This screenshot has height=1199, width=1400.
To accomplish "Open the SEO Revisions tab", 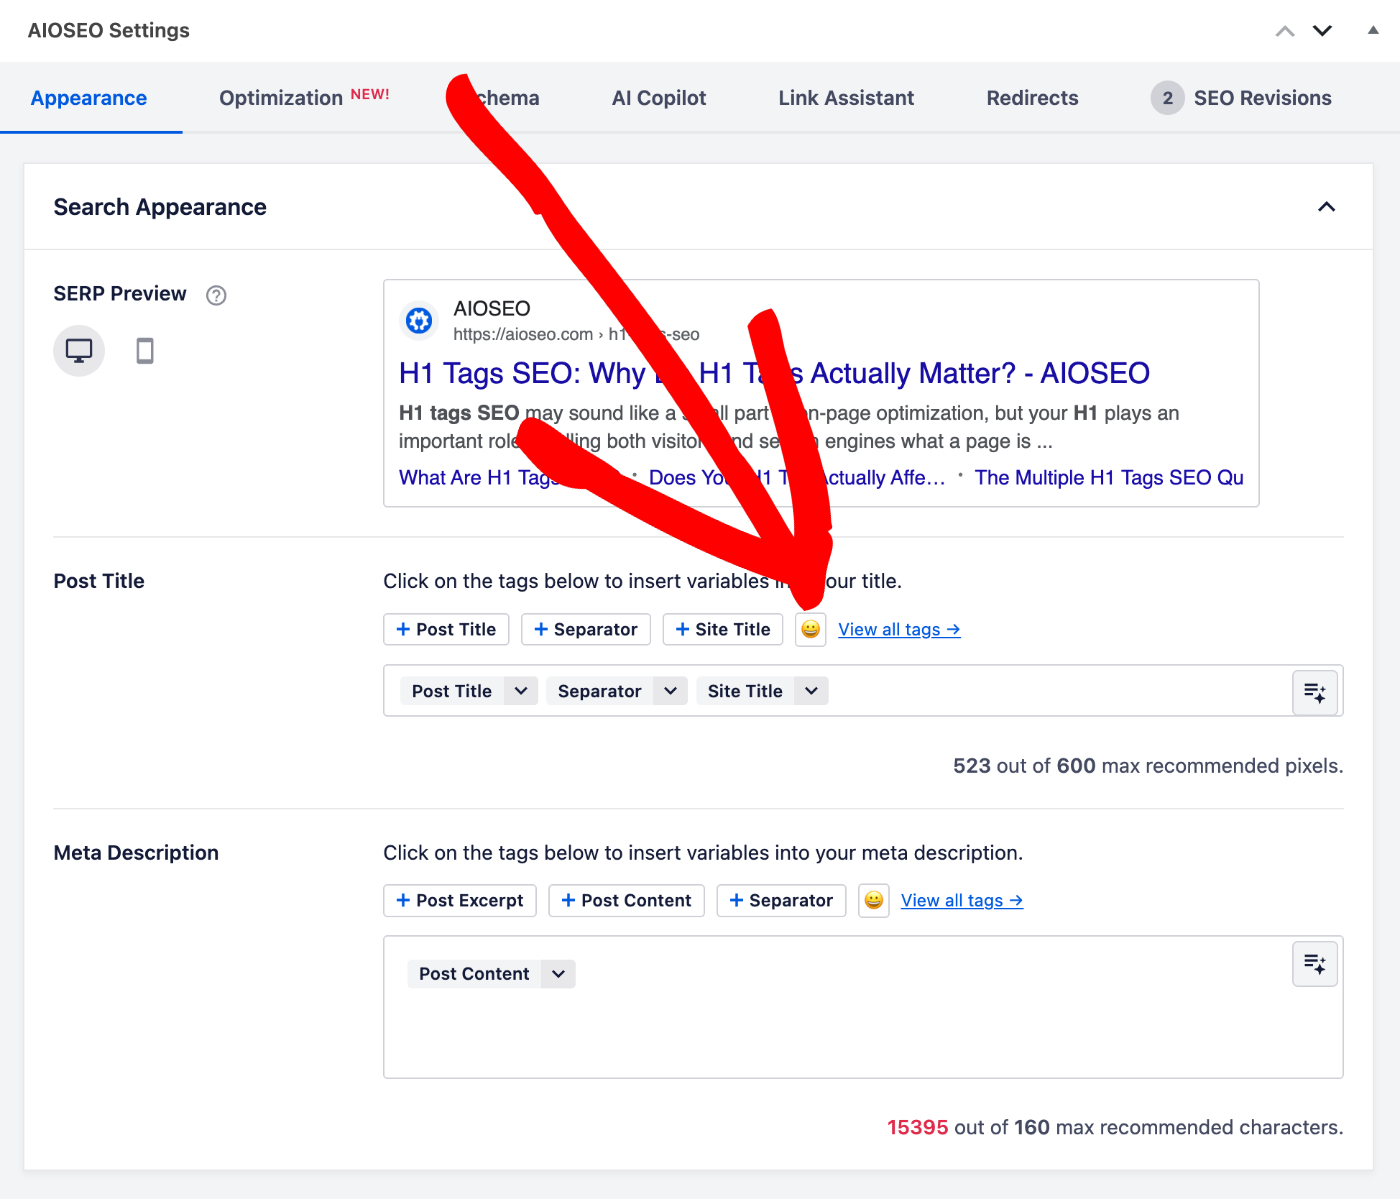I will tap(1241, 98).
